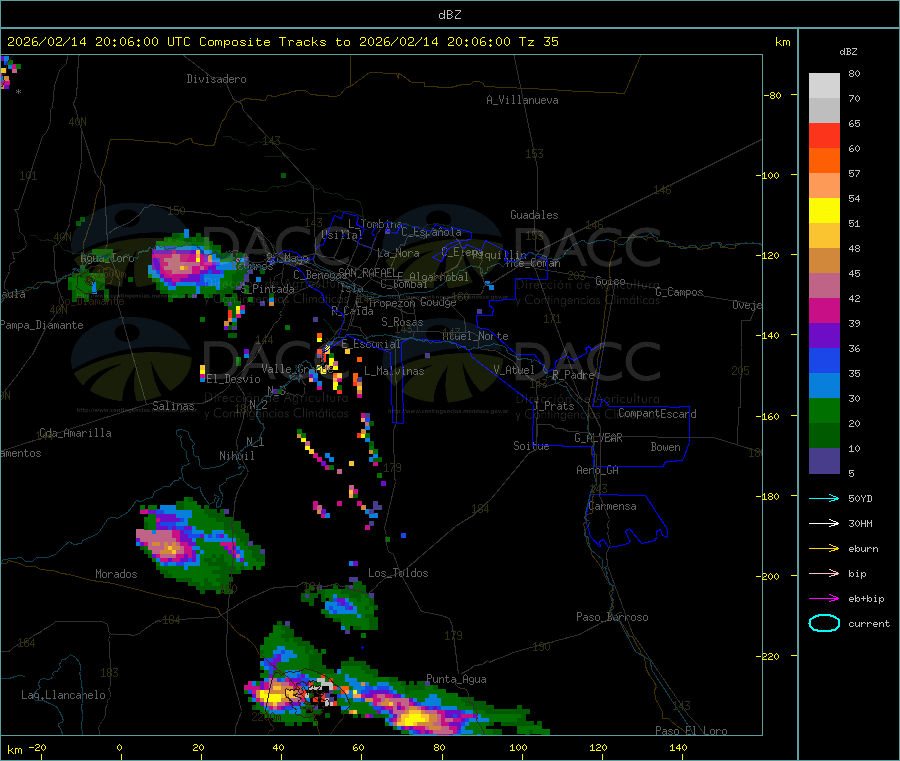
Task: Click the Carmensa place label
Action: coord(612,506)
